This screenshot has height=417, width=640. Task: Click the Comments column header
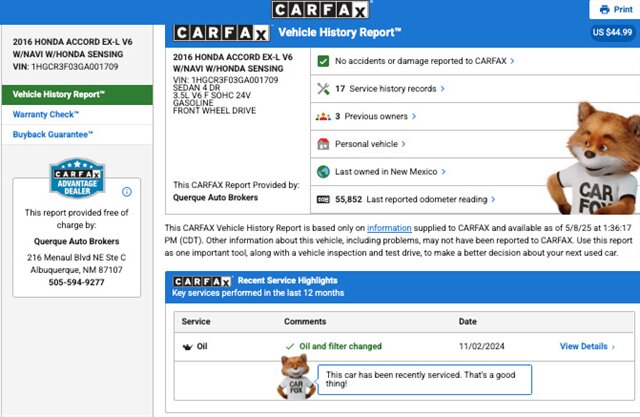pos(305,322)
